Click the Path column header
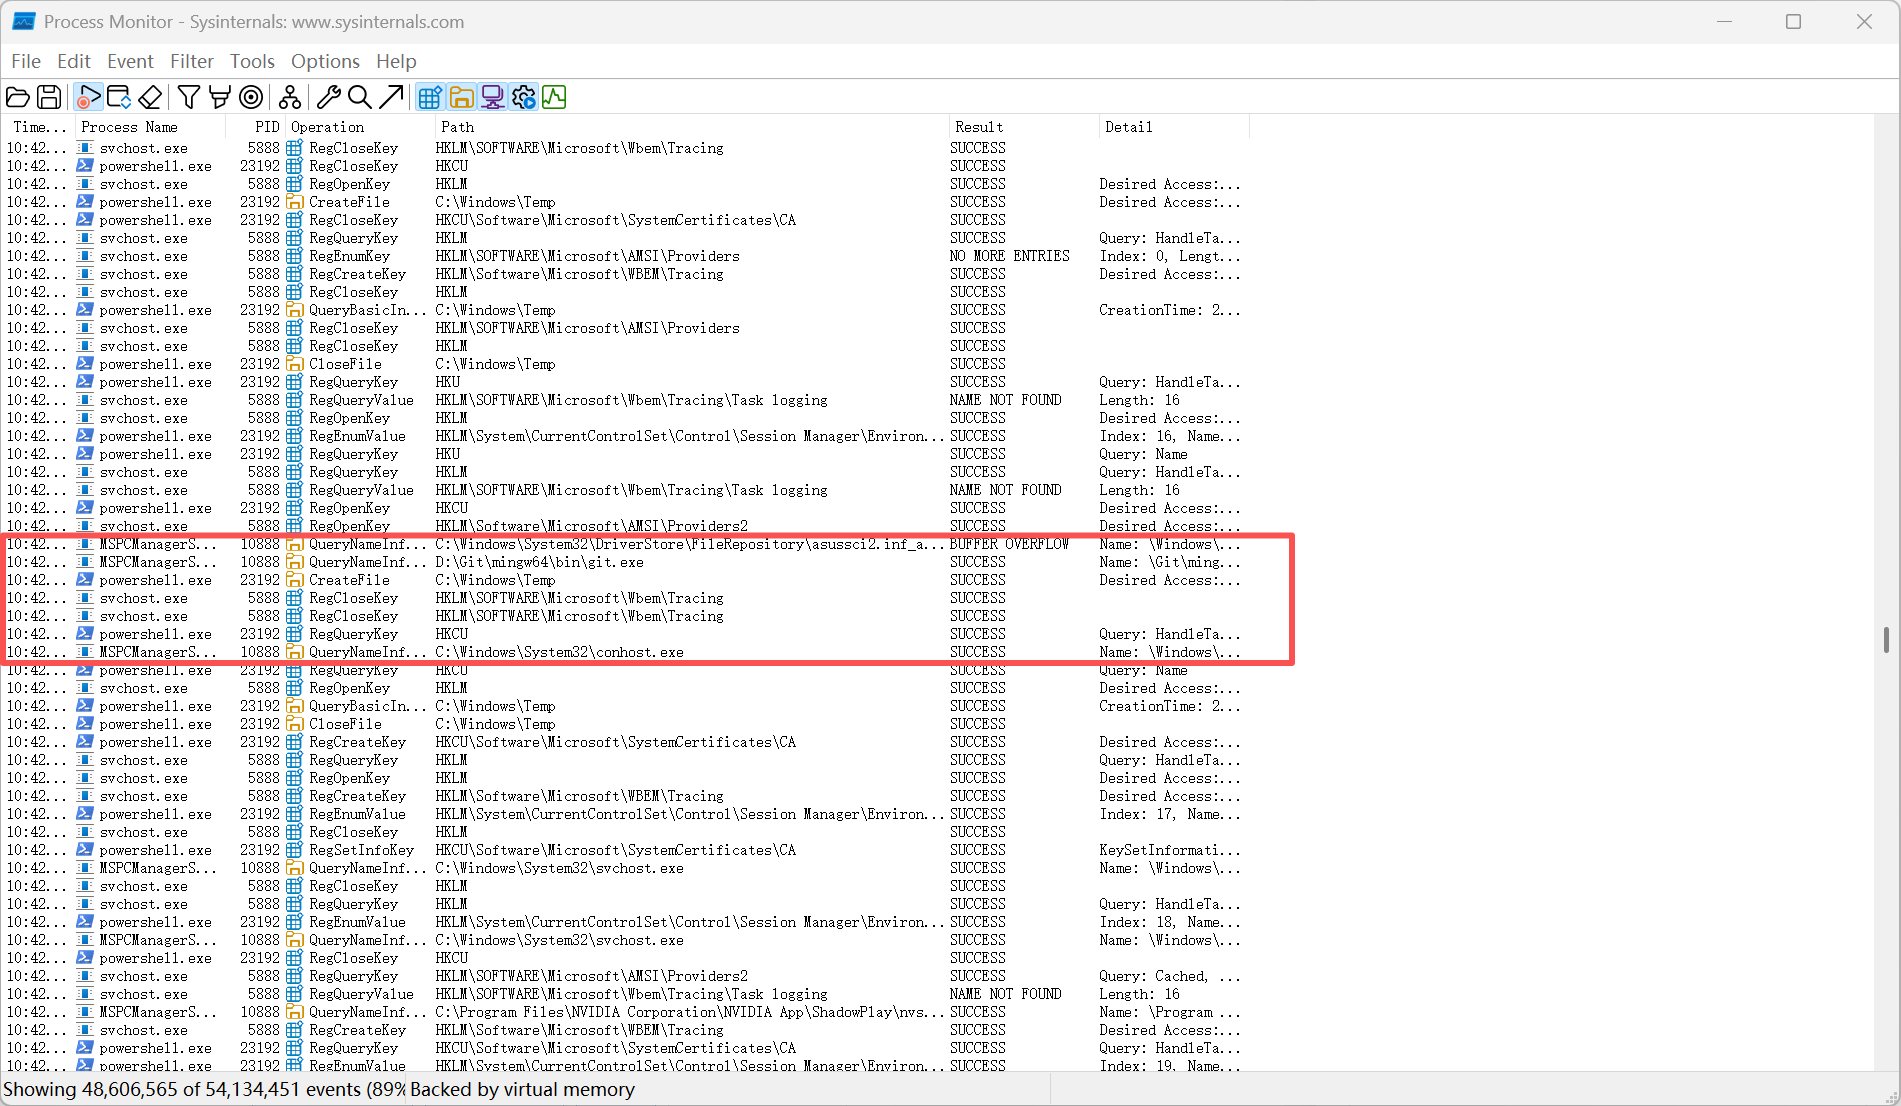This screenshot has width=1901, height=1106. coord(692,127)
